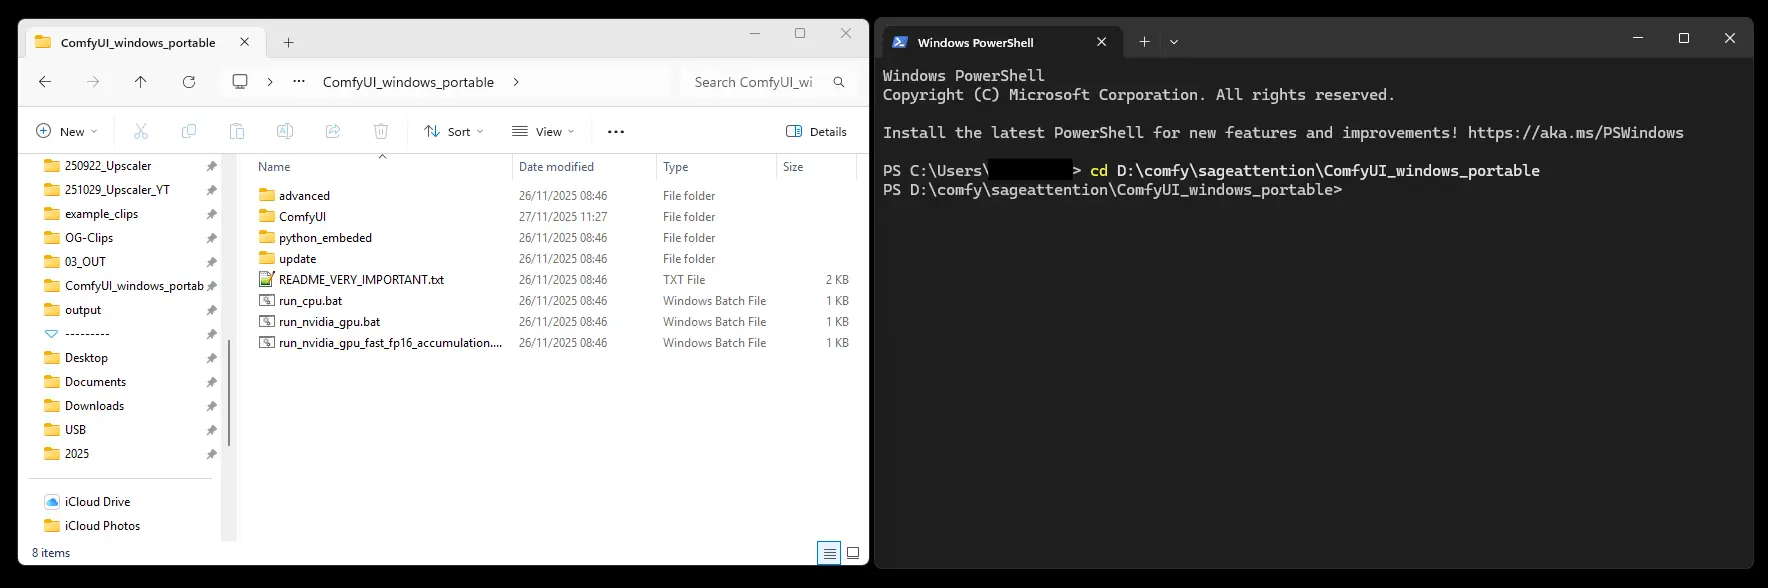This screenshot has height=588, width=1768.
Task: Click the Delete trash icon
Action: coord(381,131)
